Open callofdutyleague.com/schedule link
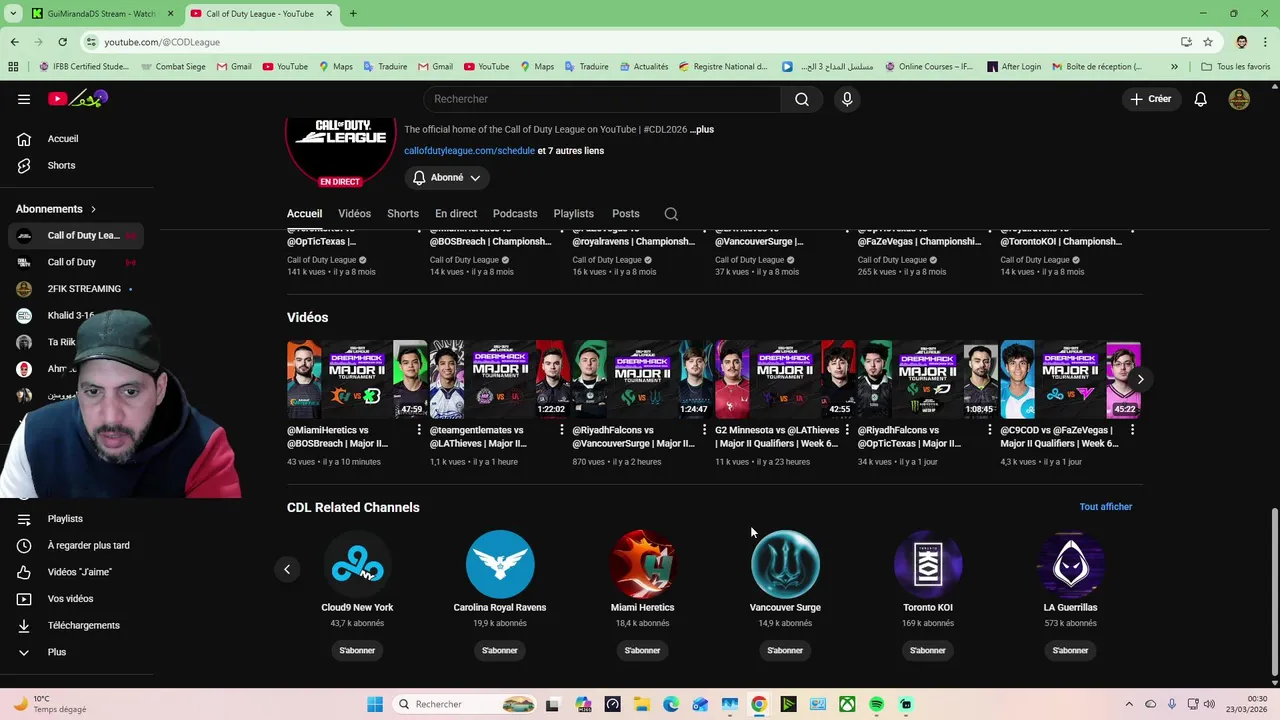Viewport: 1280px width, 720px height. (469, 151)
